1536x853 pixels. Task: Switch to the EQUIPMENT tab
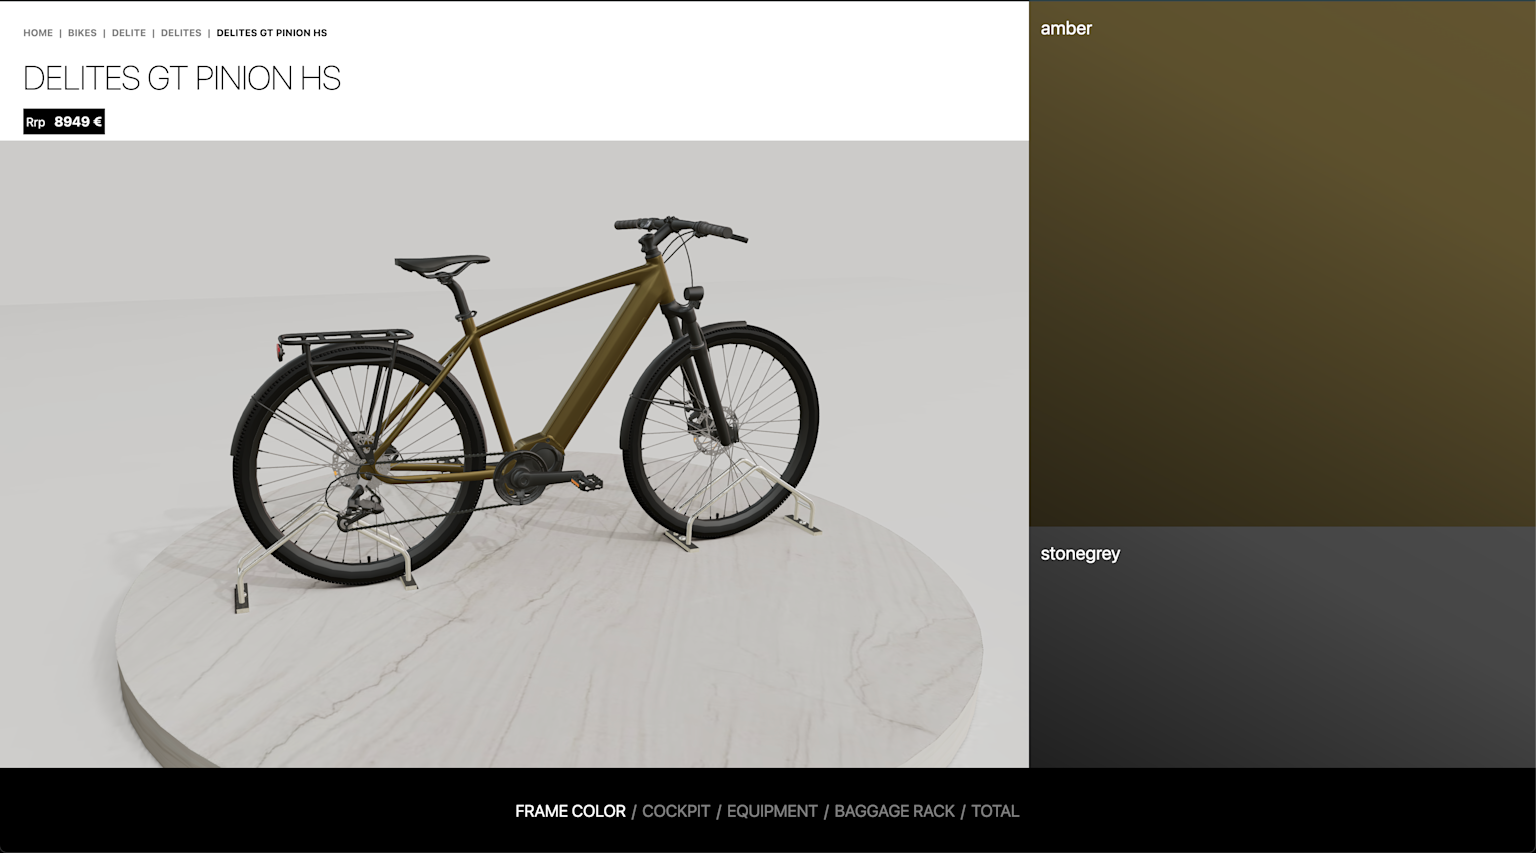point(772,811)
